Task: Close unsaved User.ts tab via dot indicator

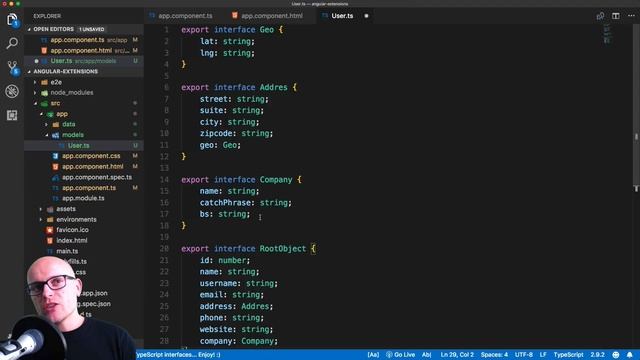Action: pos(366,16)
